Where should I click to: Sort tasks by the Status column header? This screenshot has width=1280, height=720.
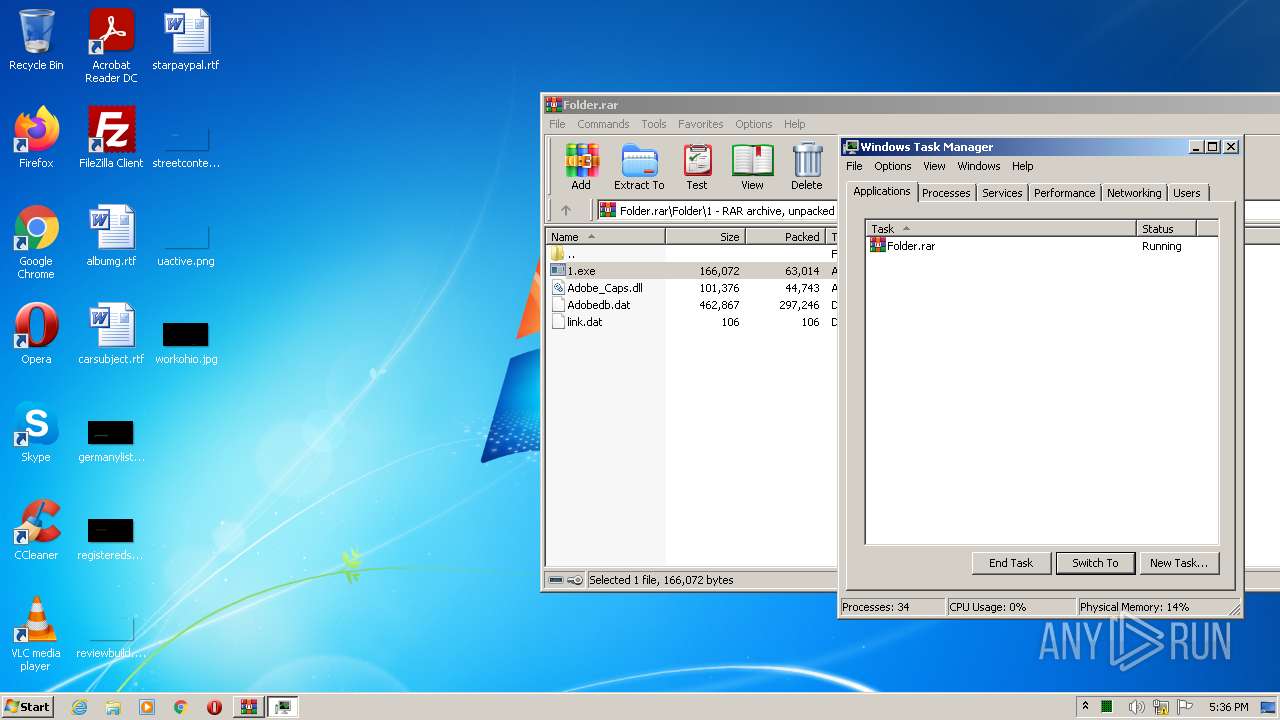coord(1166,229)
